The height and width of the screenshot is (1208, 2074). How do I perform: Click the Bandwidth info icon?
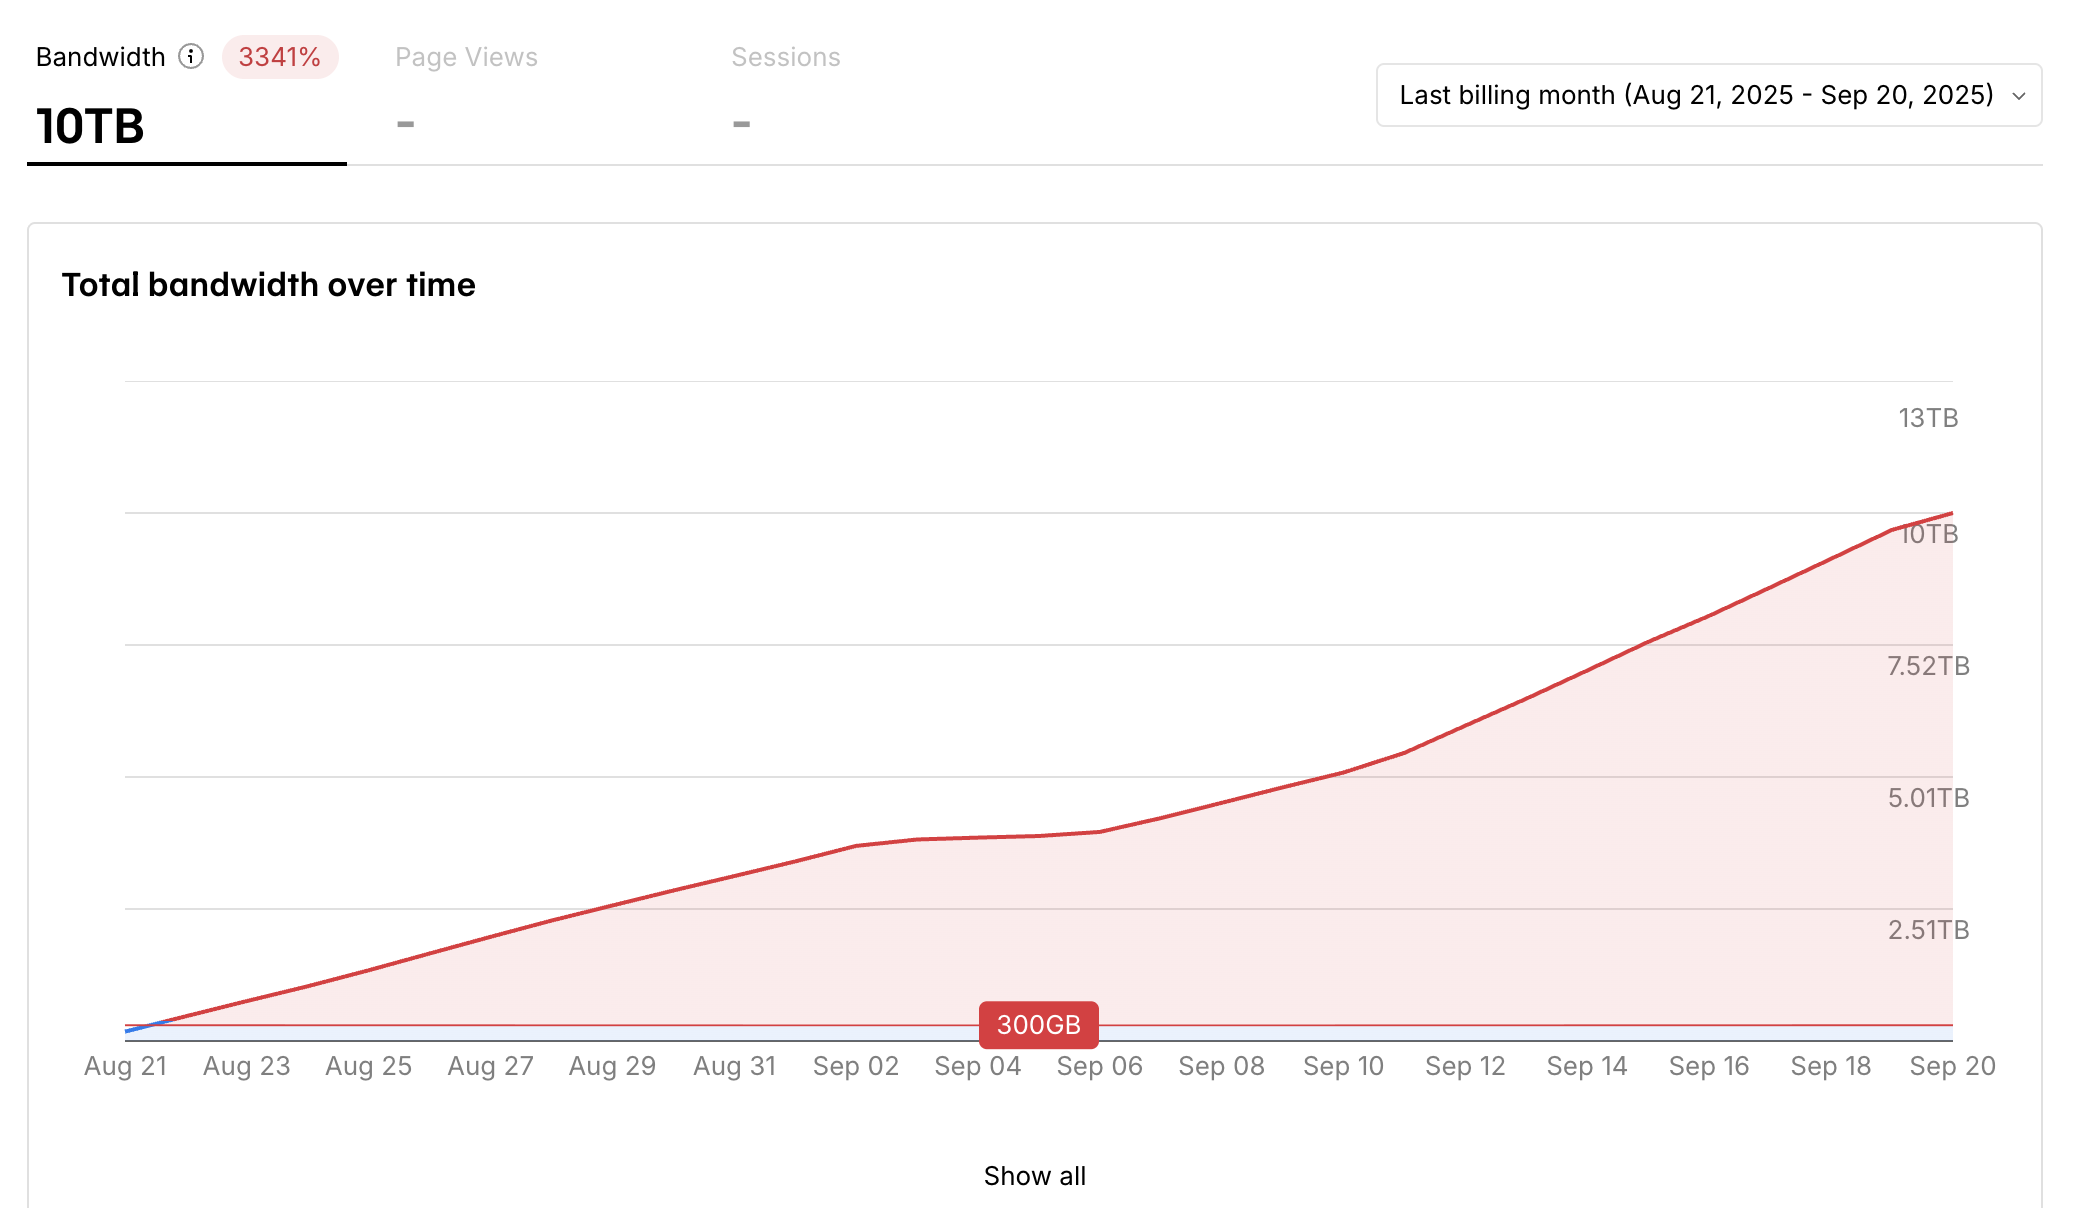click(x=191, y=56)
